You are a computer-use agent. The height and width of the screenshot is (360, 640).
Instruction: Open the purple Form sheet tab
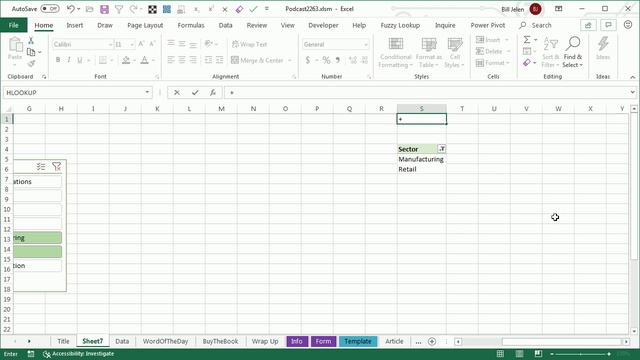point(323,341)
